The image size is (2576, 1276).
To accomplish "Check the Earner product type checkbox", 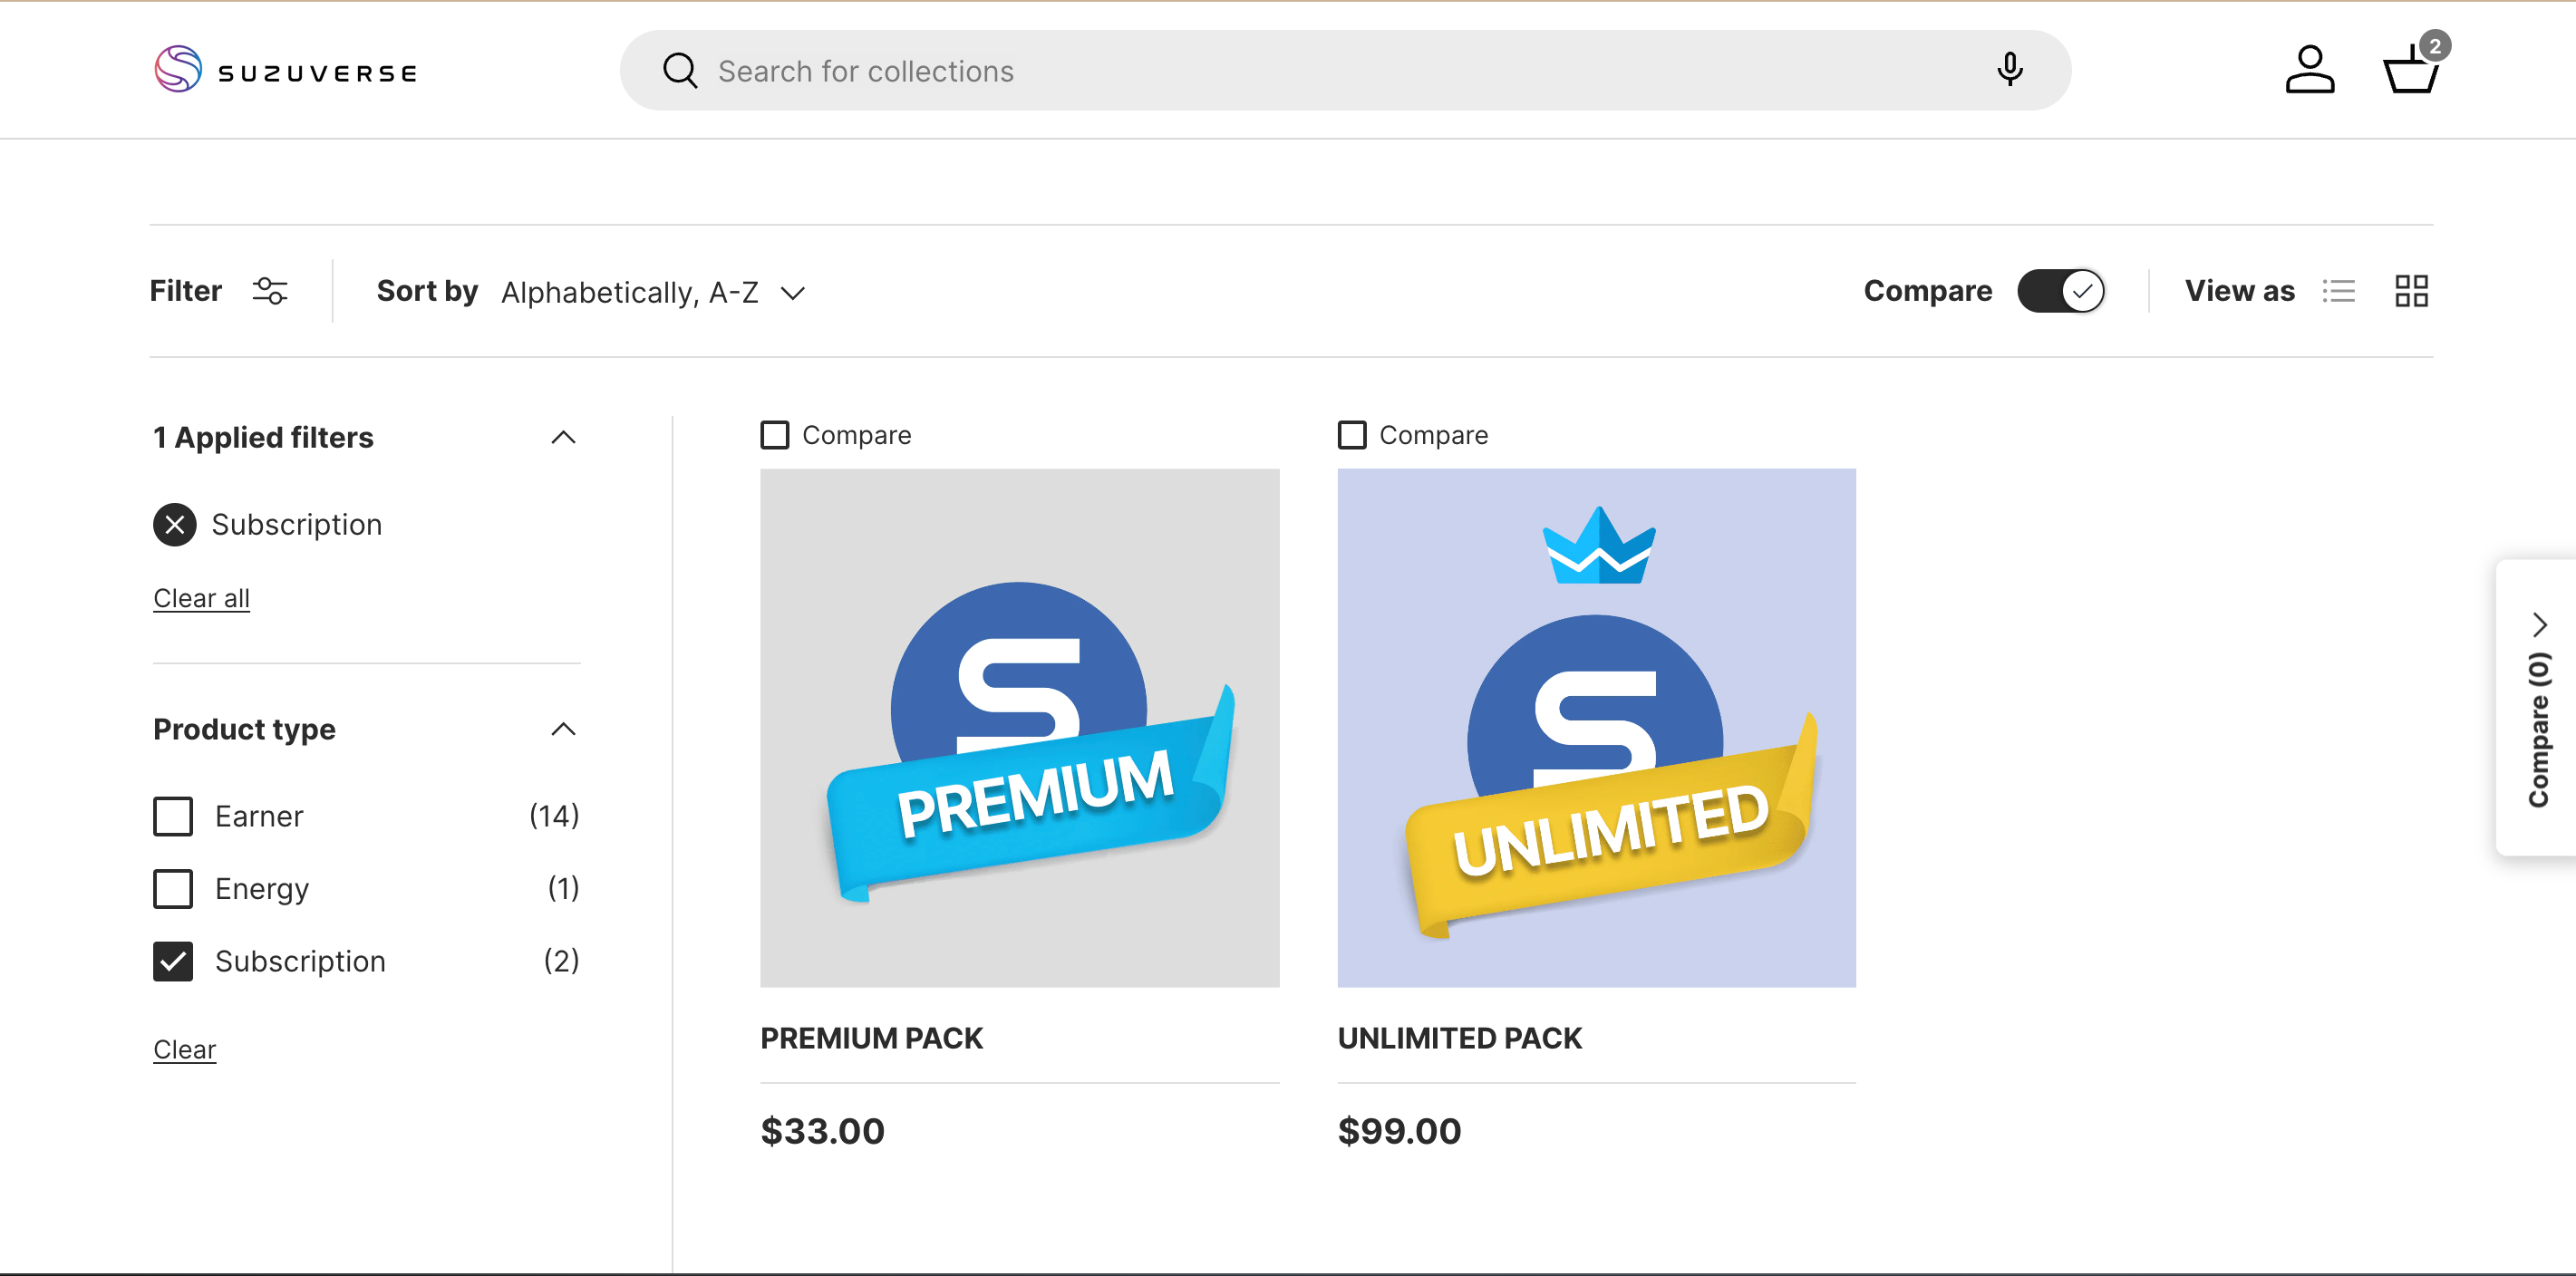I will pos(173,816).
